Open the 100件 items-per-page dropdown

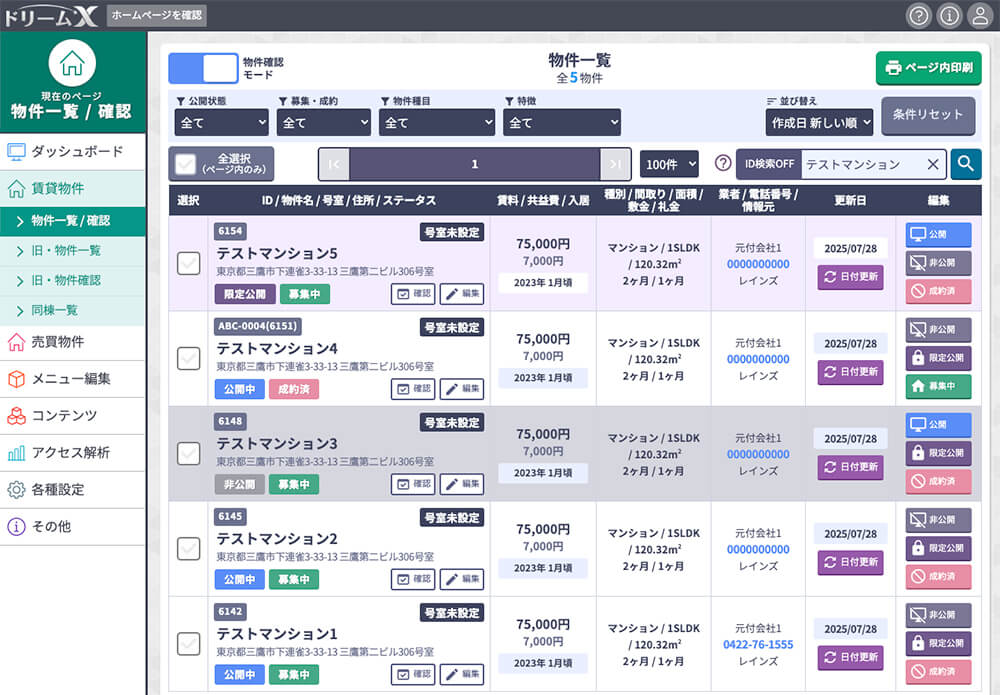pos(669,164)
